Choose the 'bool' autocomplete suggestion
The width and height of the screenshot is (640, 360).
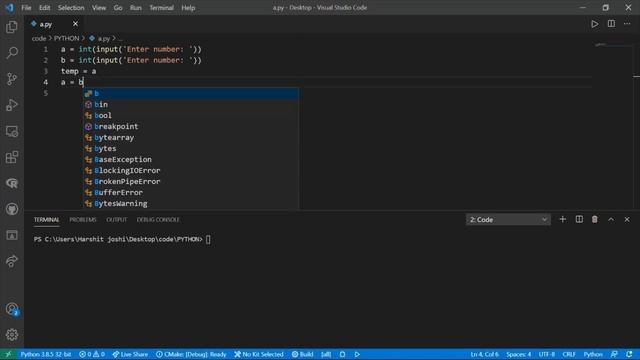[x=191, y=116]
